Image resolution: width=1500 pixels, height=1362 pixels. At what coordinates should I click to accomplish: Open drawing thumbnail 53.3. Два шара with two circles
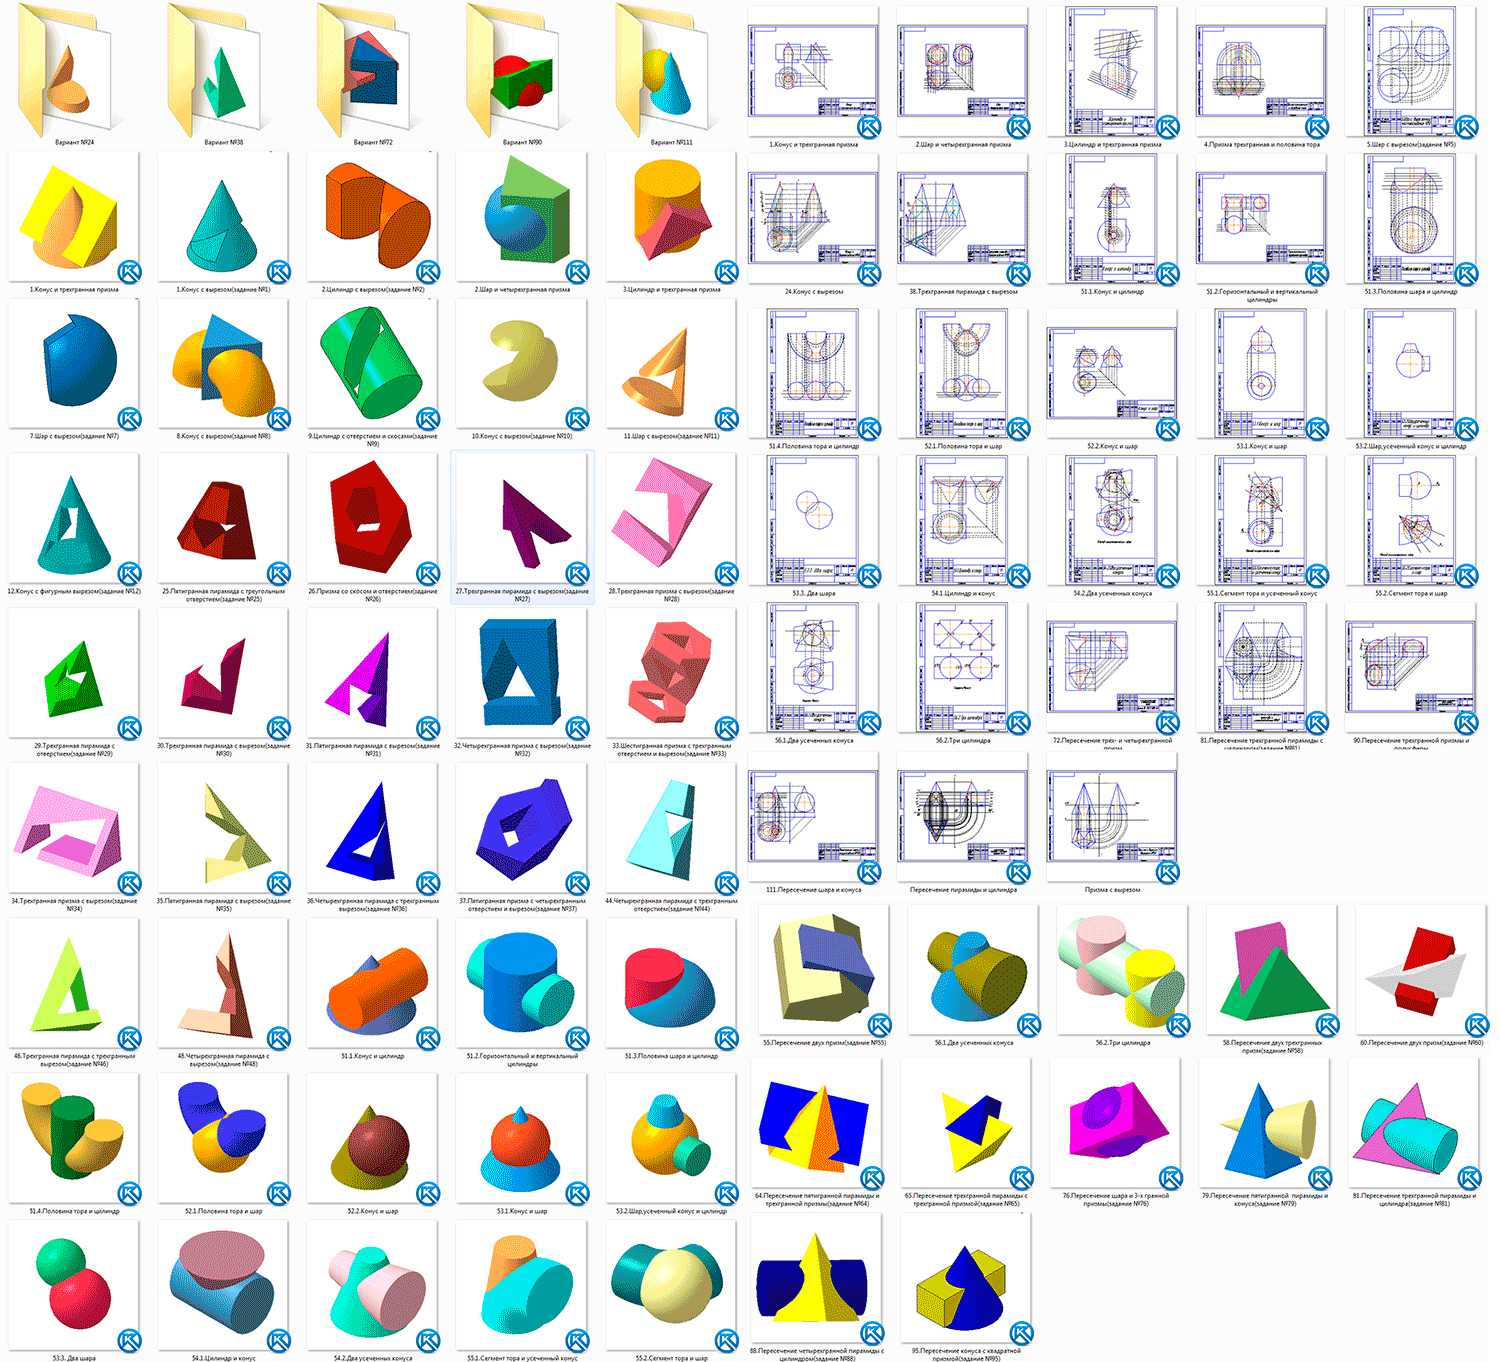[x=813, y=520]
